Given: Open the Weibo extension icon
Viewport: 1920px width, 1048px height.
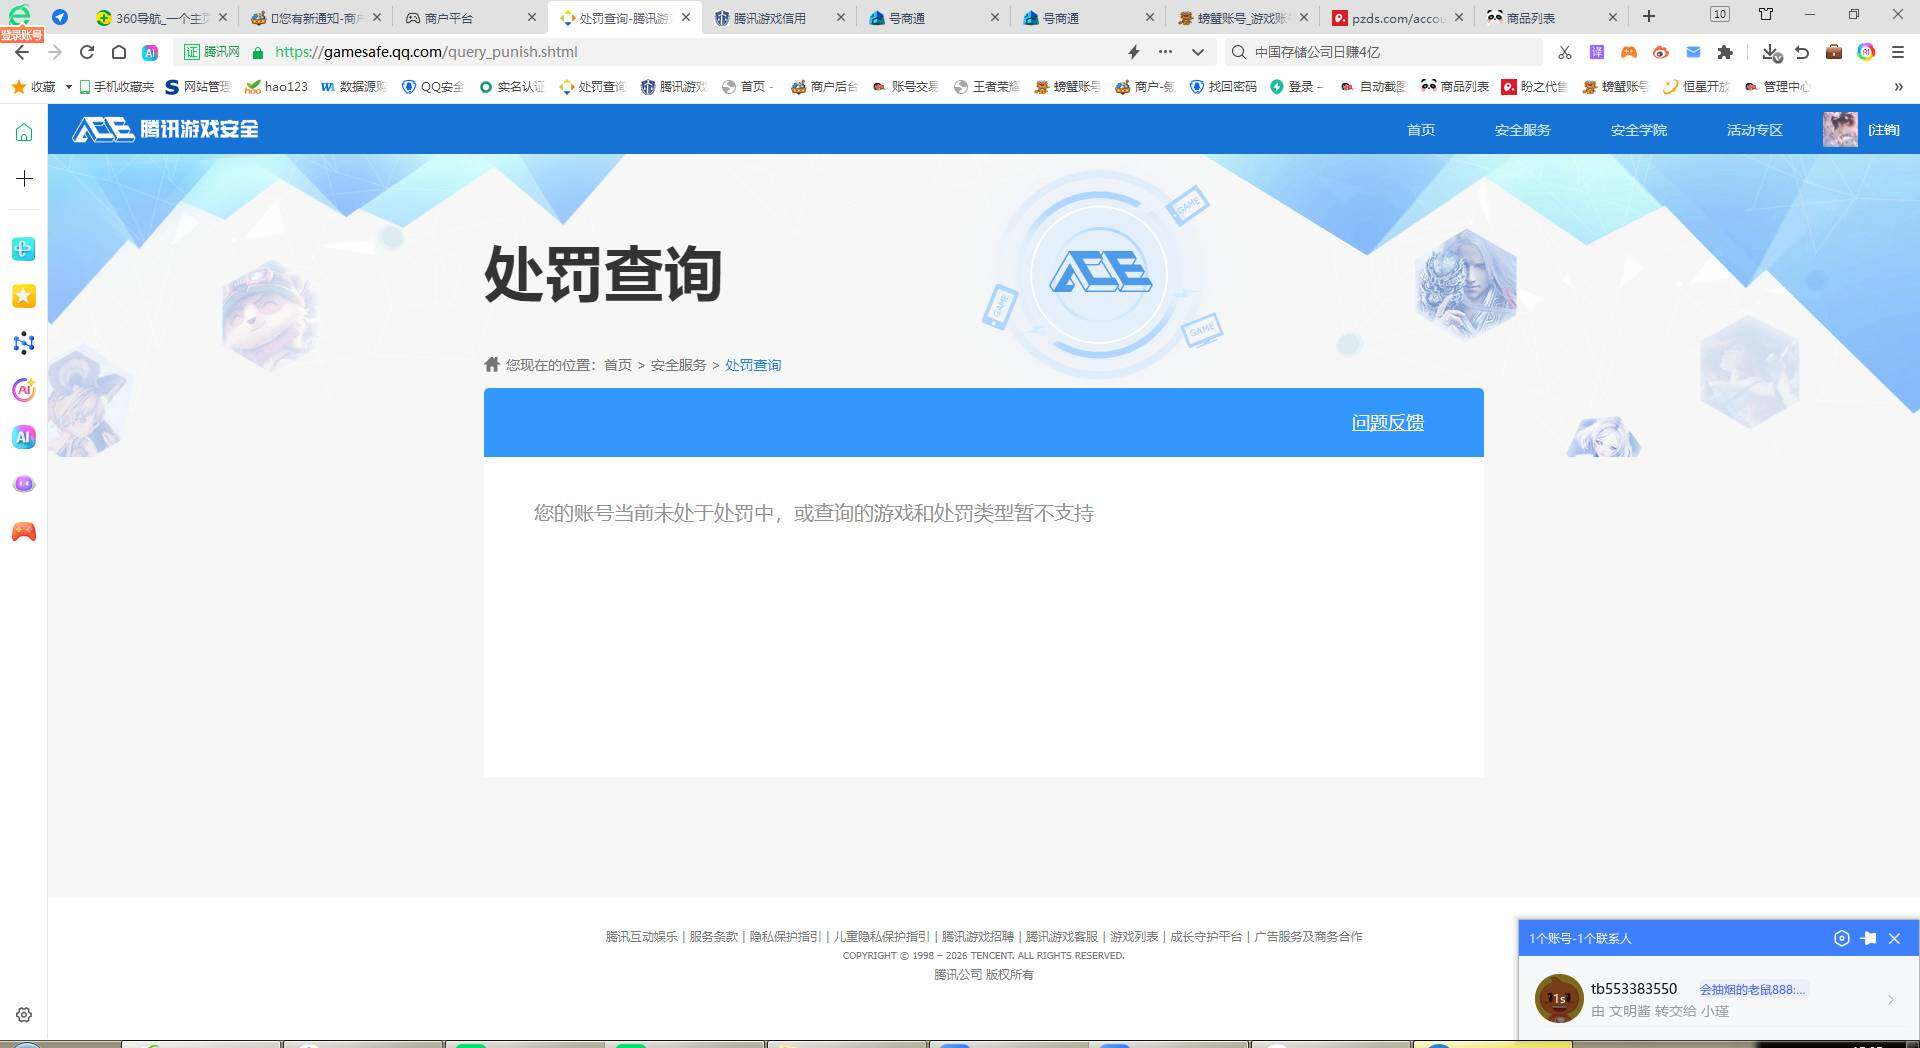Looking at the screenshot, I should tap(1661, 52).
